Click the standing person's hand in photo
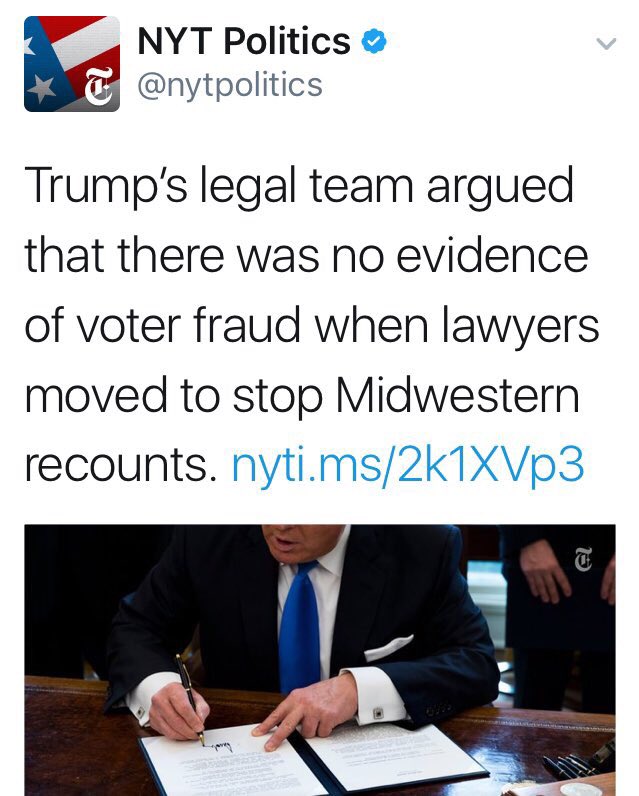Screen dimensions: 639x796 [544, 569]
